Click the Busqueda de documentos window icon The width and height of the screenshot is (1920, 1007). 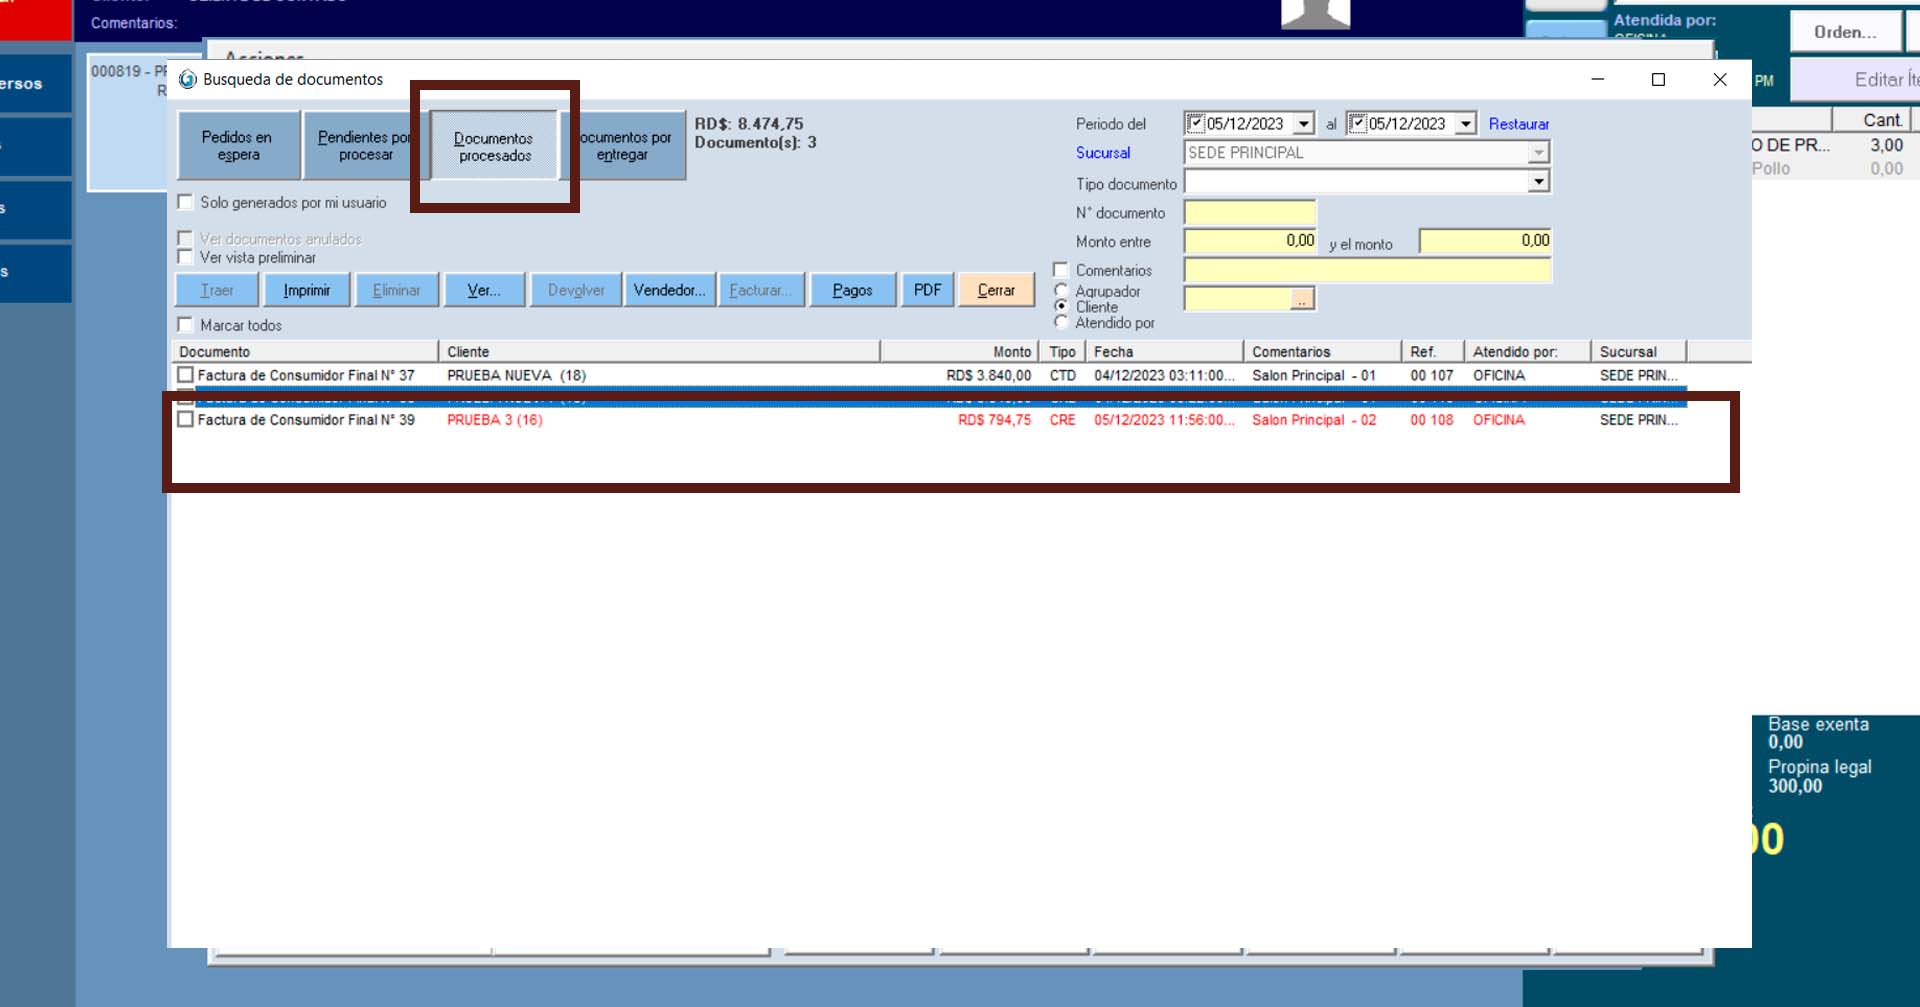[x=187, y=79]
